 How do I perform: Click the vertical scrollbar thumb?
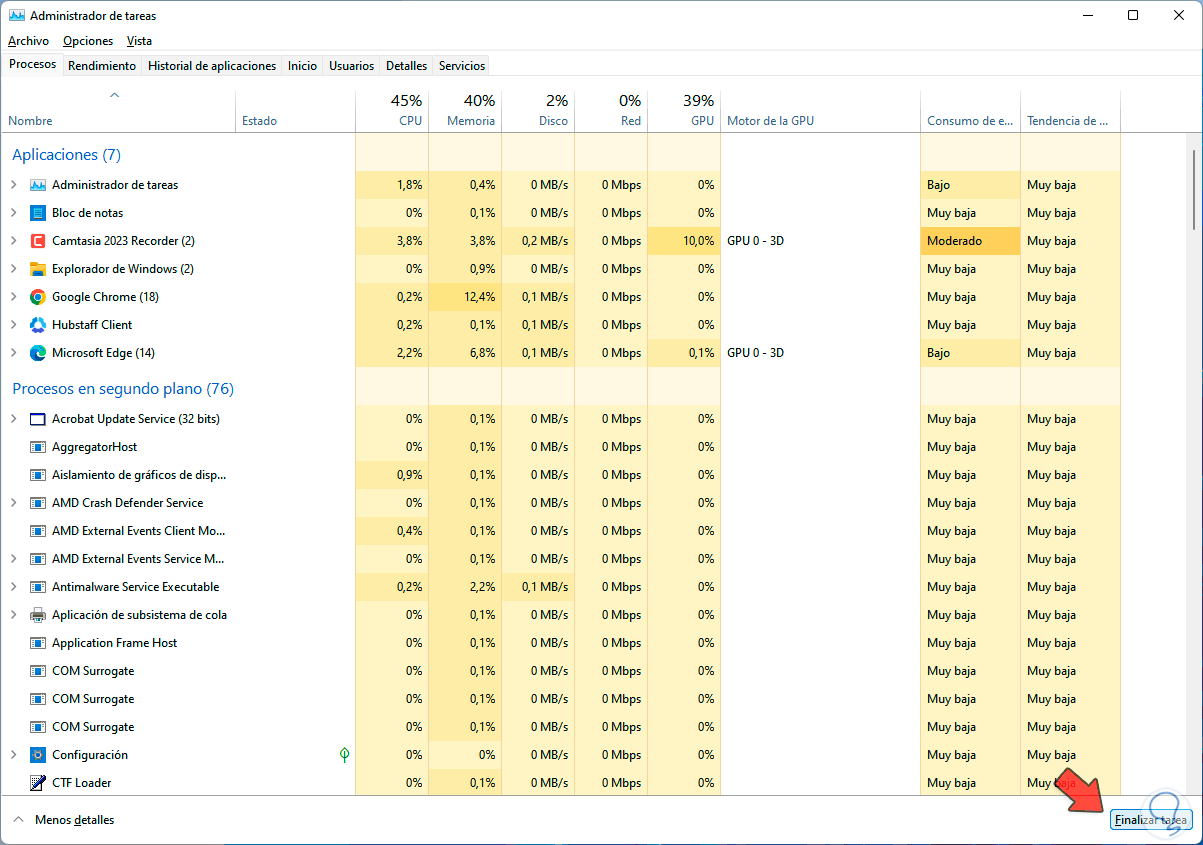click(x=1193, y=190)
